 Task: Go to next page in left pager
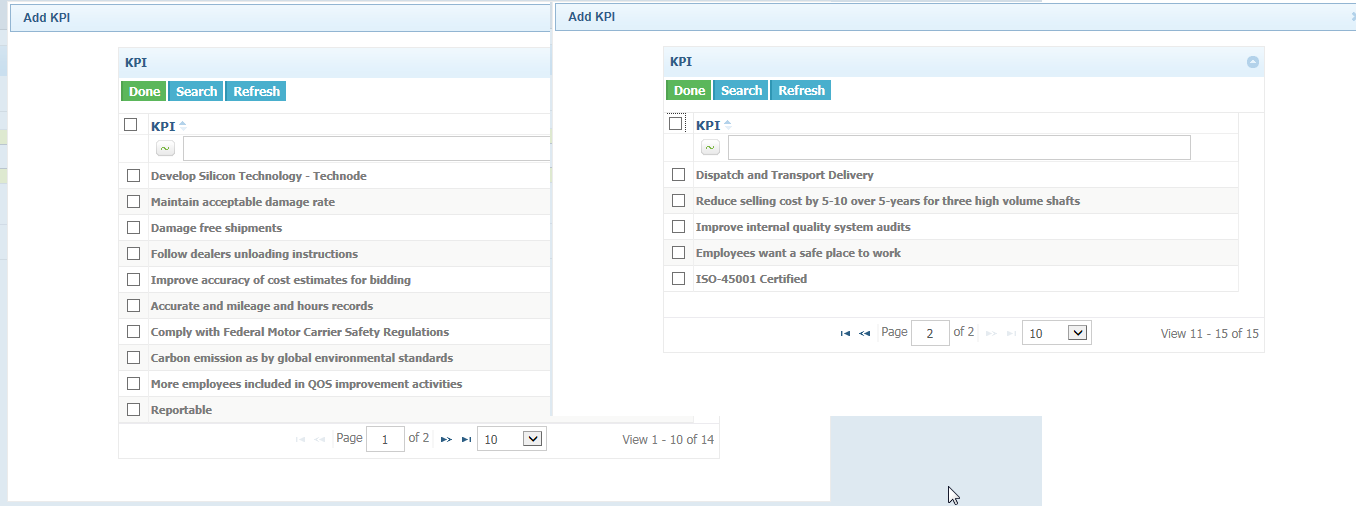446,439
